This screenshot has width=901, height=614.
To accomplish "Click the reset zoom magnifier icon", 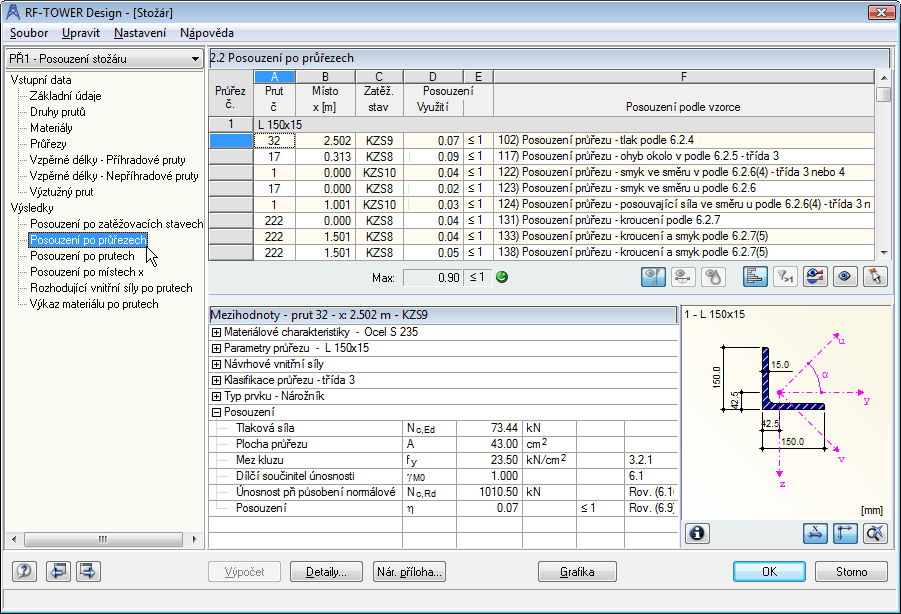I will coord(875,534).
